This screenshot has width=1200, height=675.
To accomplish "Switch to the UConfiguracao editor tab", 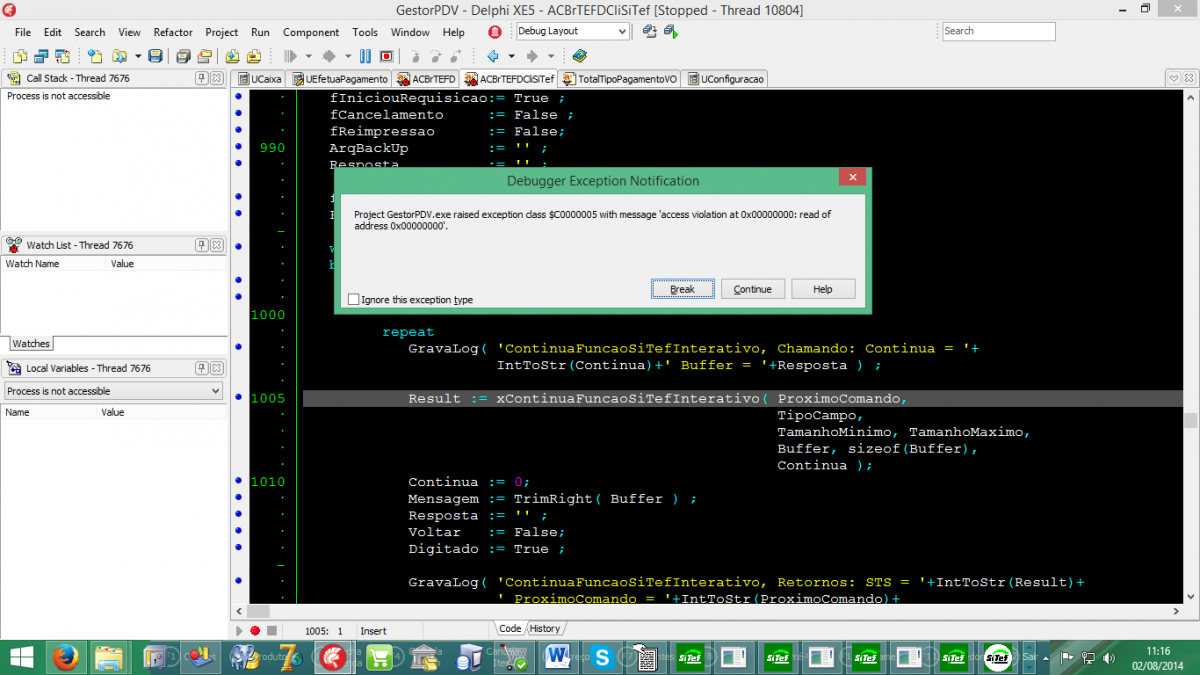I will (x=724, y=79).
